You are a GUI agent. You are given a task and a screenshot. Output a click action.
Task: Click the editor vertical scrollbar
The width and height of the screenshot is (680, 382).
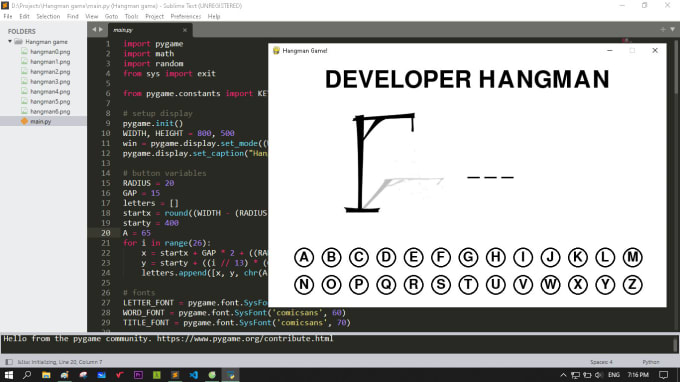tap(676, 67)
